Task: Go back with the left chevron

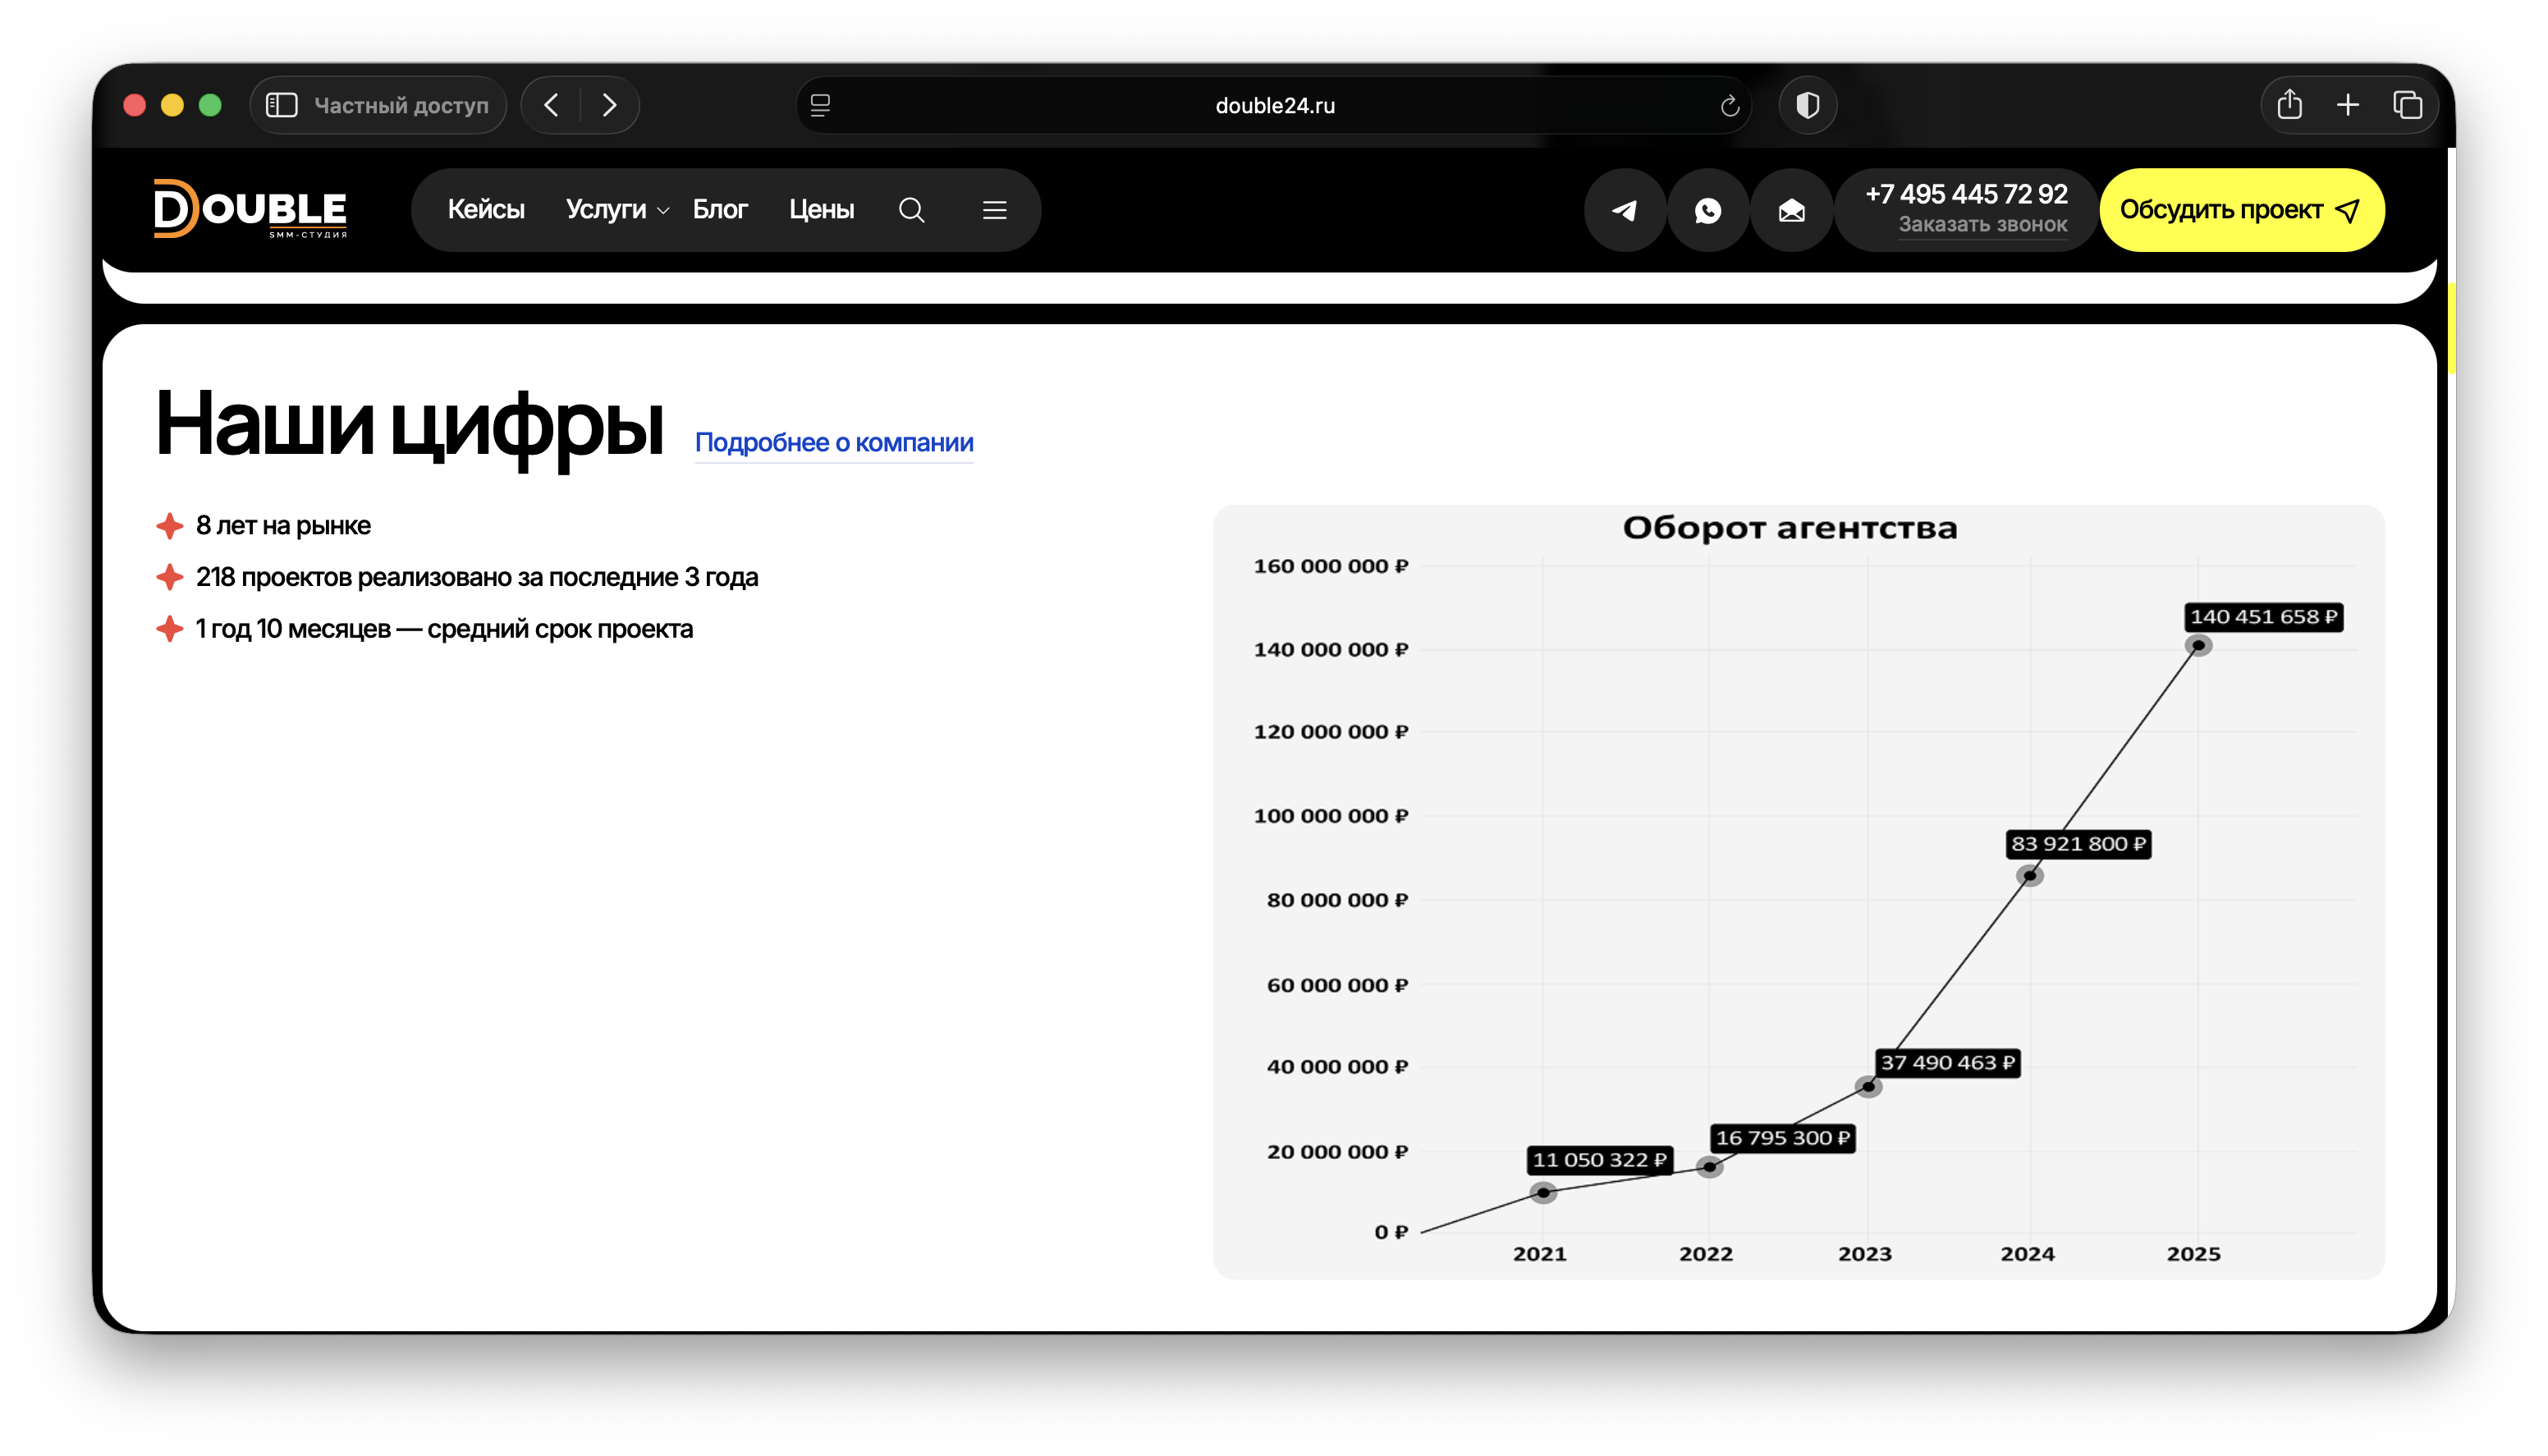Action: pos(551,105)
